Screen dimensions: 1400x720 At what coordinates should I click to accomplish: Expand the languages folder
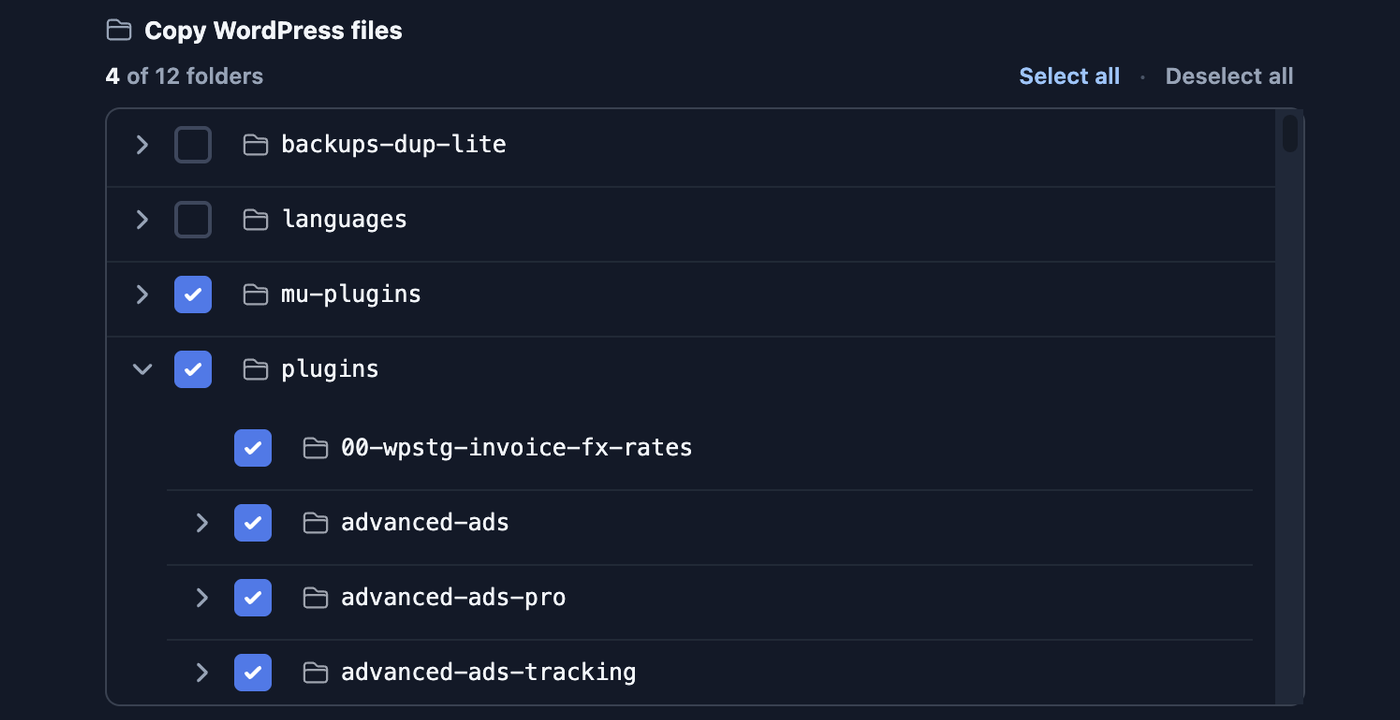click(142, 220)
